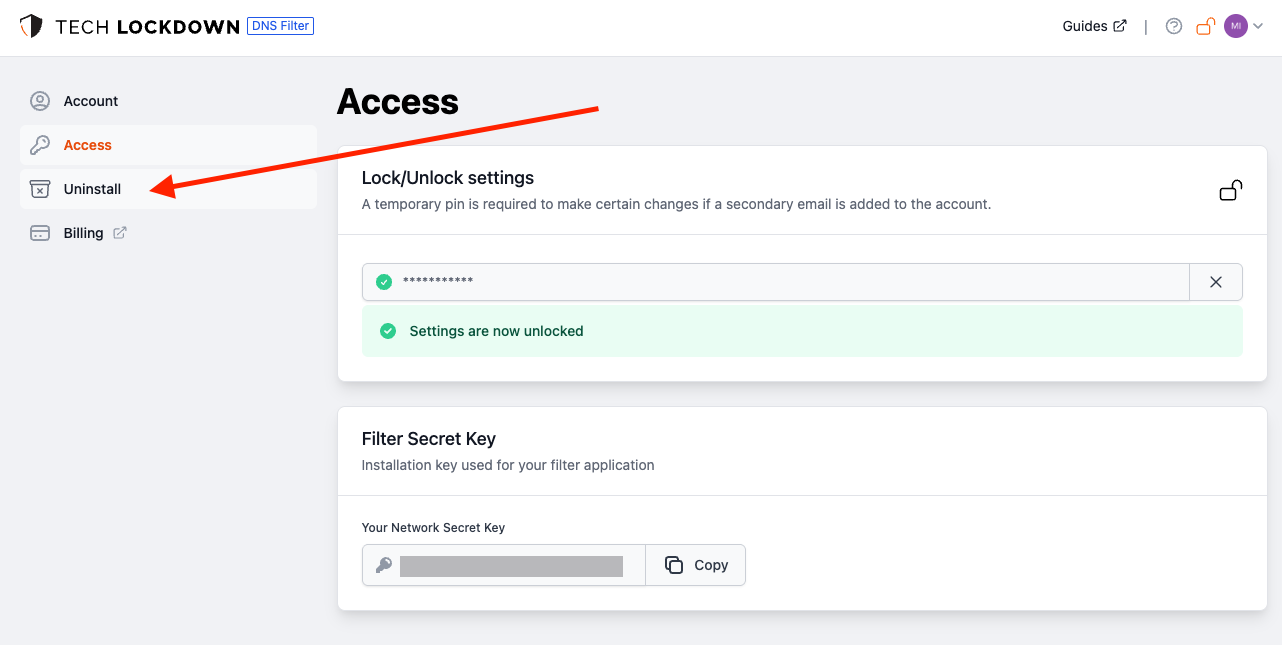This screenshot has width=1282, height=645.
Task: Click the help question mark icon
Action: click(1174, 27)
